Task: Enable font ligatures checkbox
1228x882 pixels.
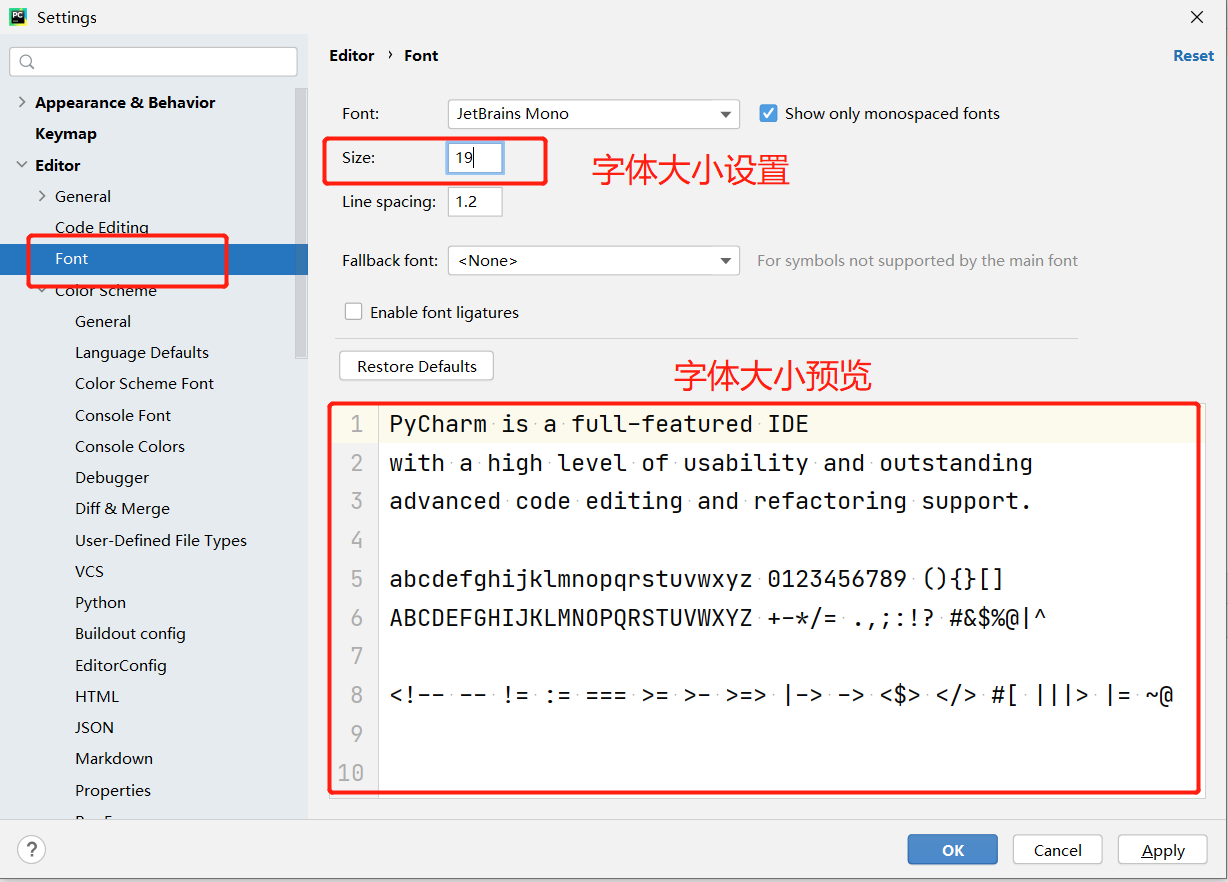Action: tap(353, 312)
